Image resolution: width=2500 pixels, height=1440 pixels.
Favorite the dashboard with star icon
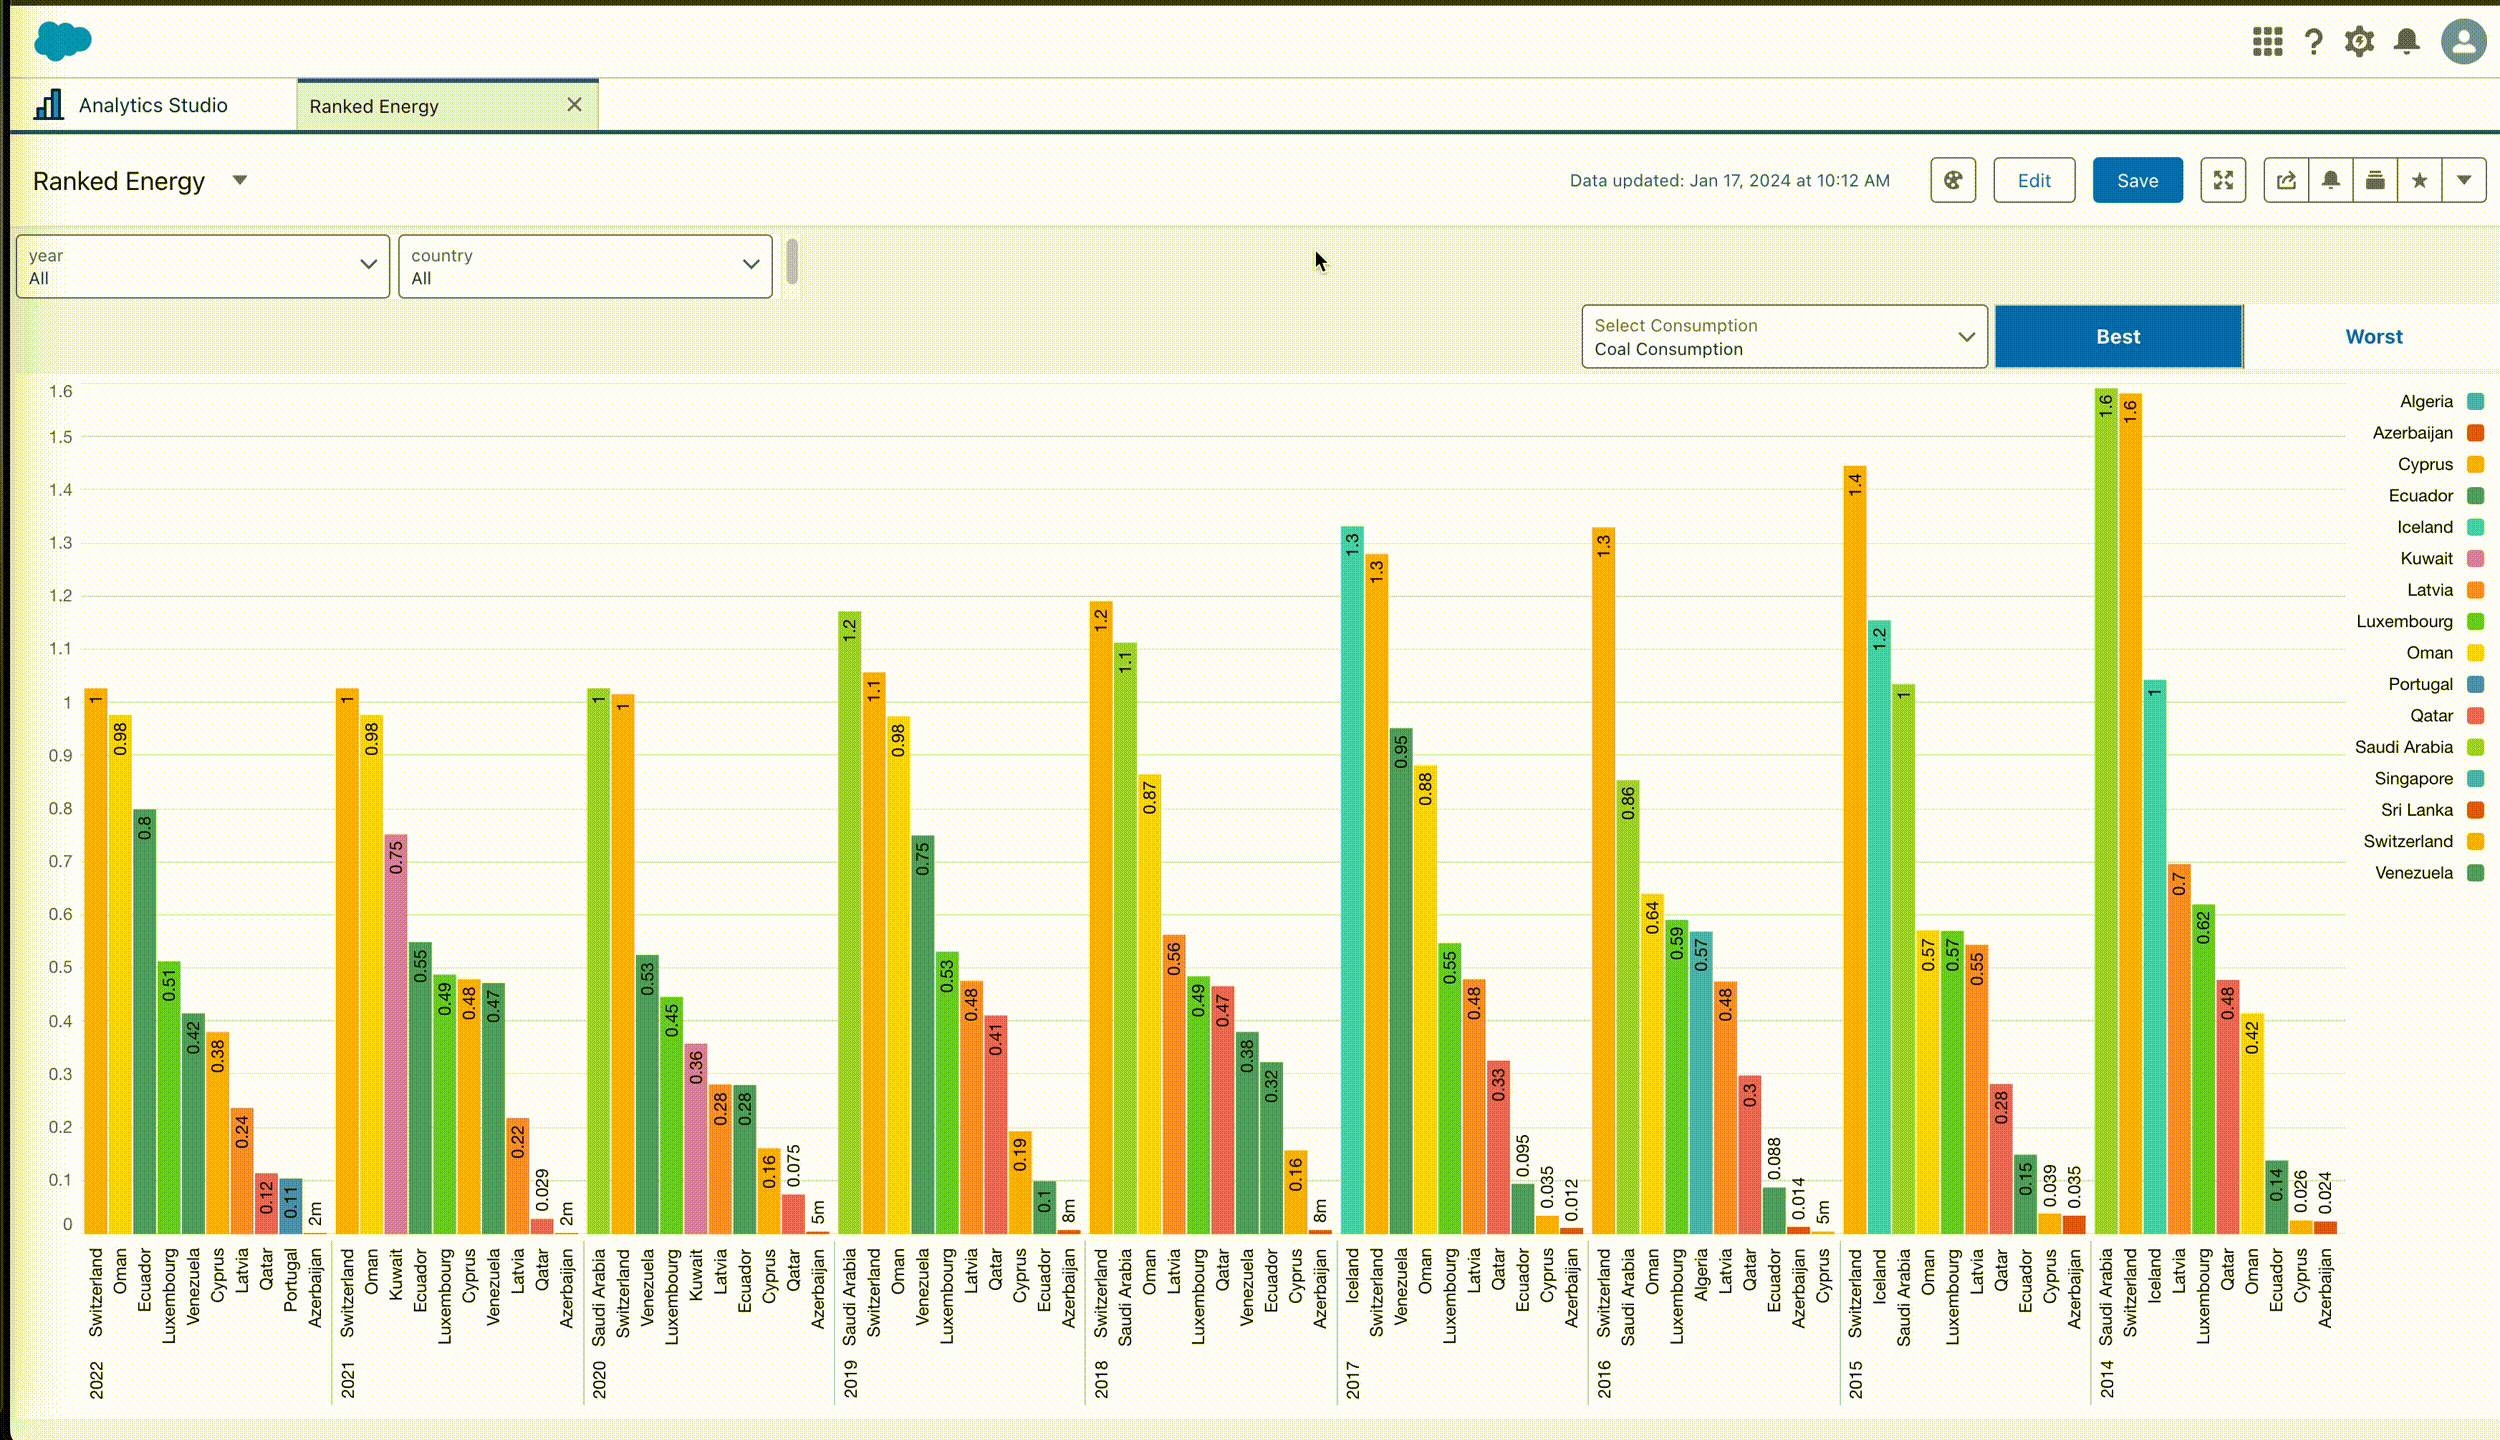(x=2419, y=181)
